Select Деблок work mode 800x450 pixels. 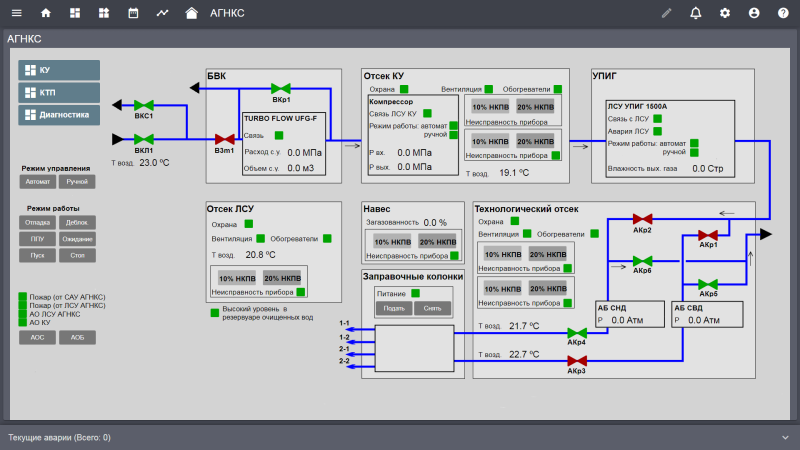coord(77,222)
